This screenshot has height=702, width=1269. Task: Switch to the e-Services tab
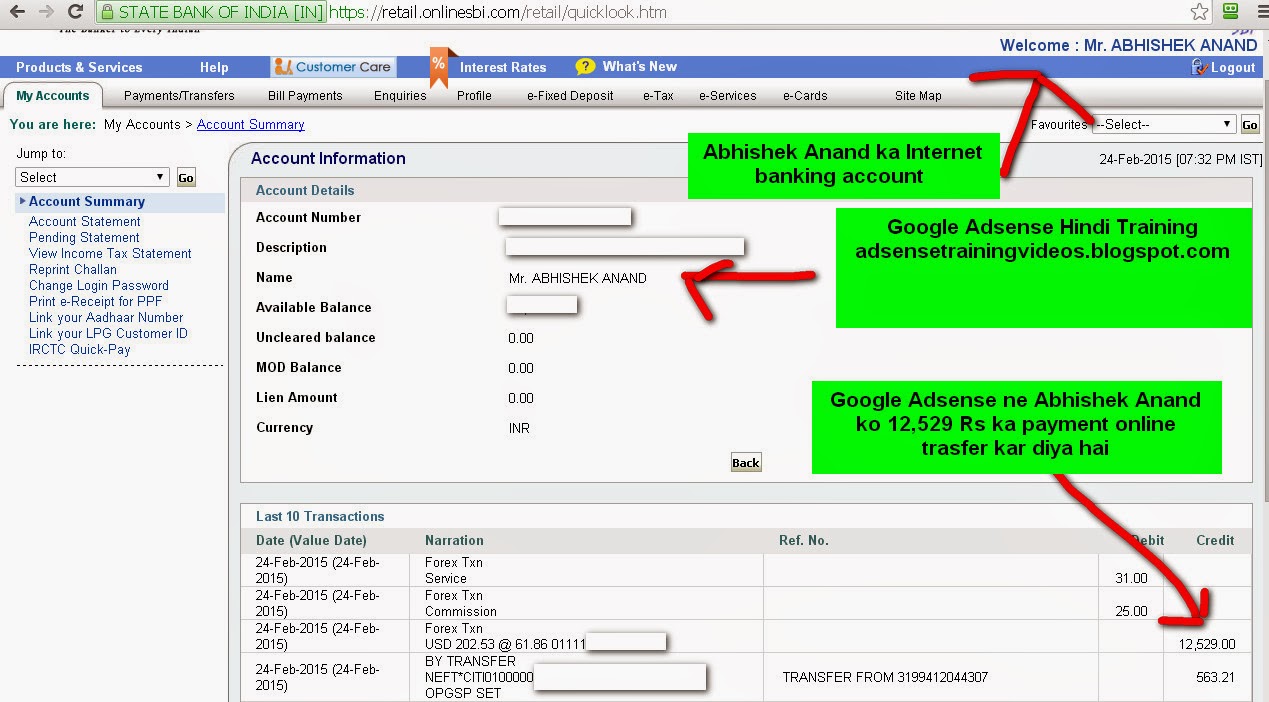click(727, 96)
